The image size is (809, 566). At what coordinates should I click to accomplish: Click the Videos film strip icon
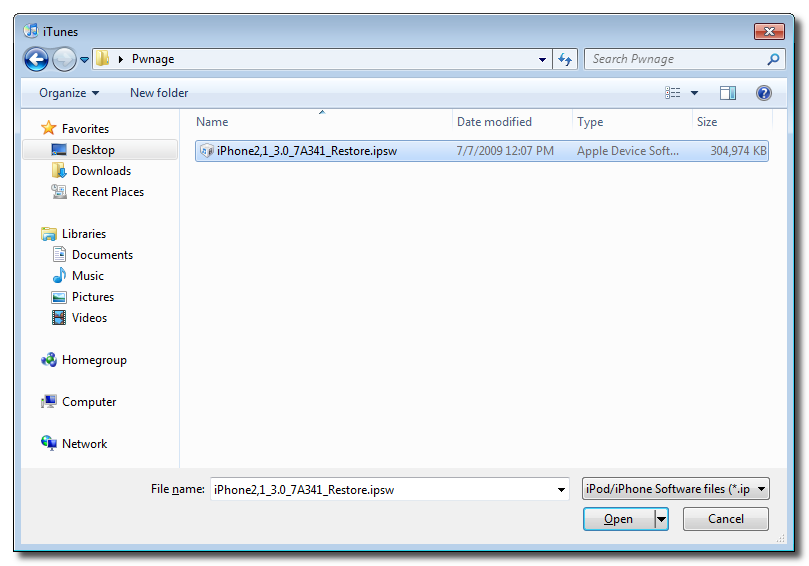click(x=59, y=318)
